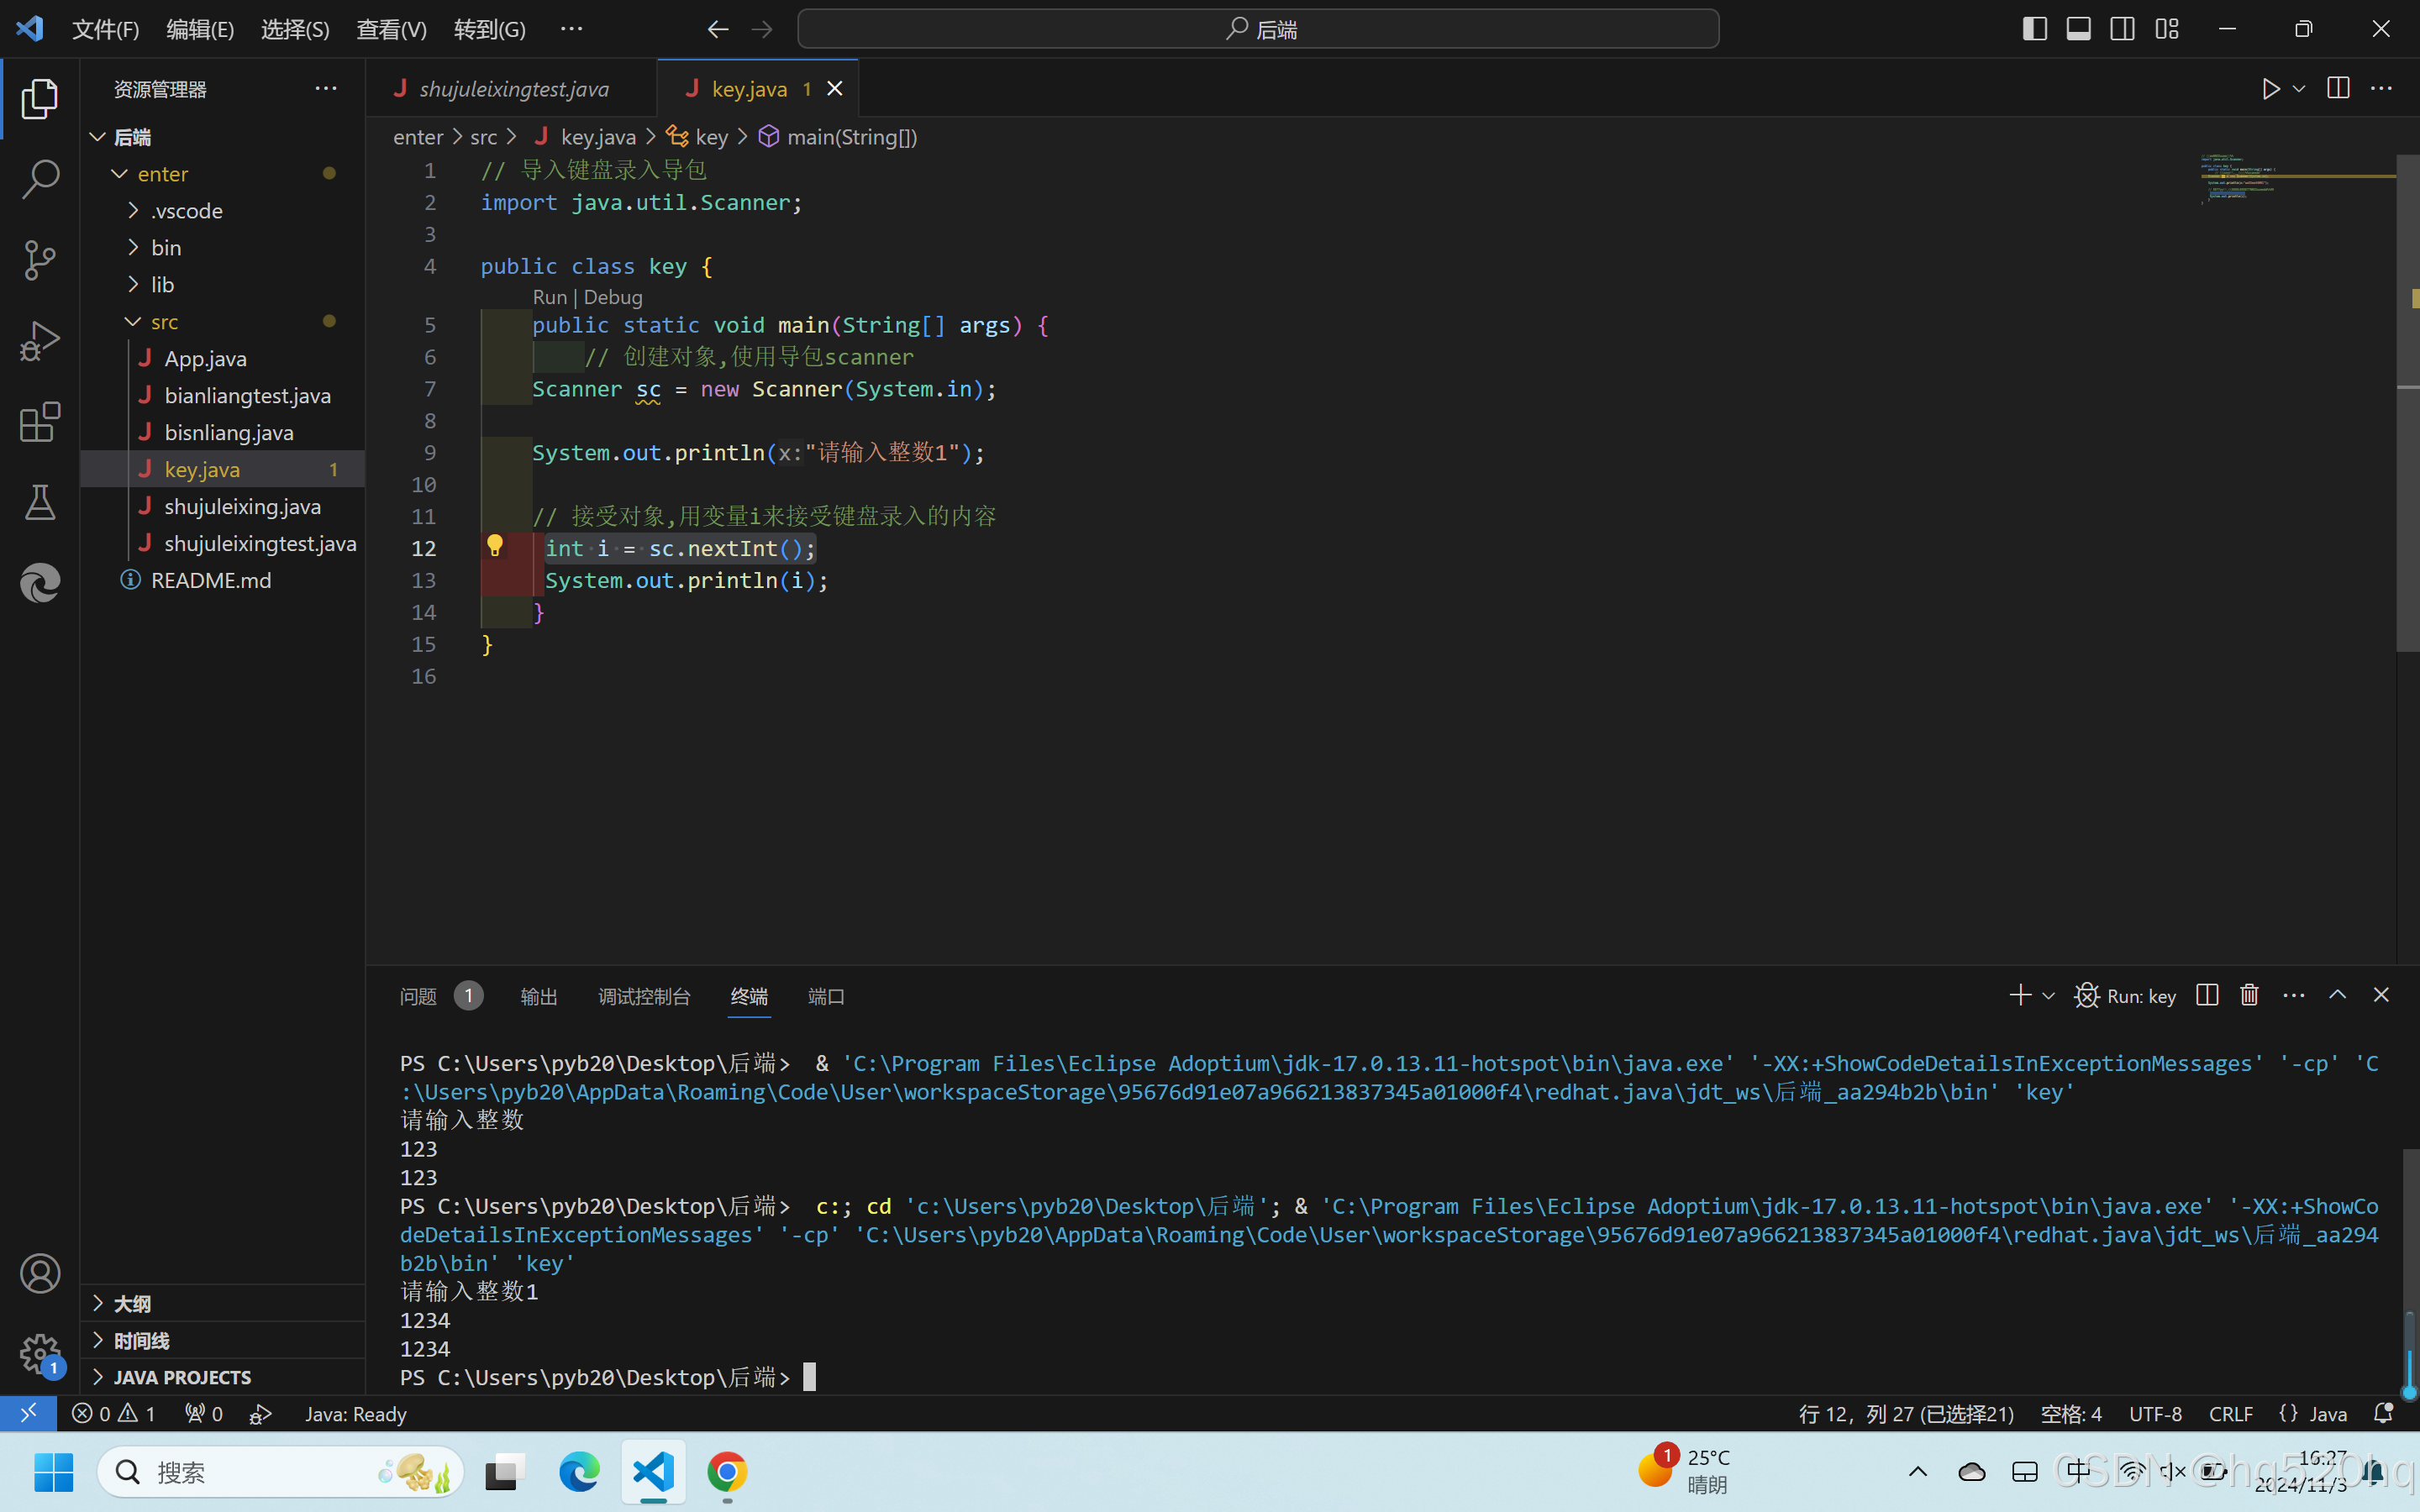Switch to shujuleixingtest.java tab
Viewport: 2420px width, 1512px height.
coord(513,89)
